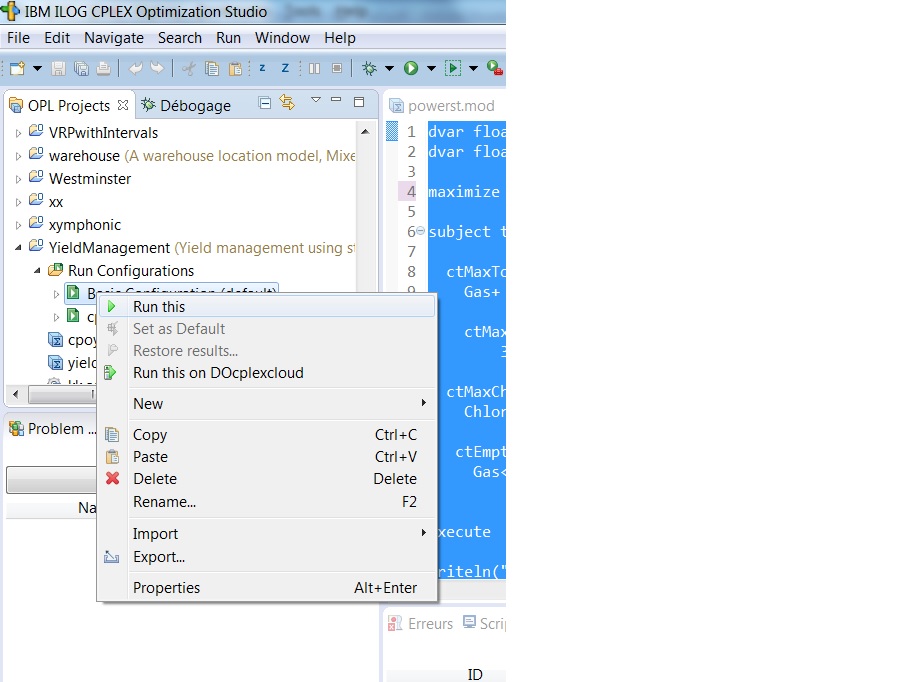924x682 pixels.
Task: Expand the Westminster project
Action: click(x=18, y=179)
